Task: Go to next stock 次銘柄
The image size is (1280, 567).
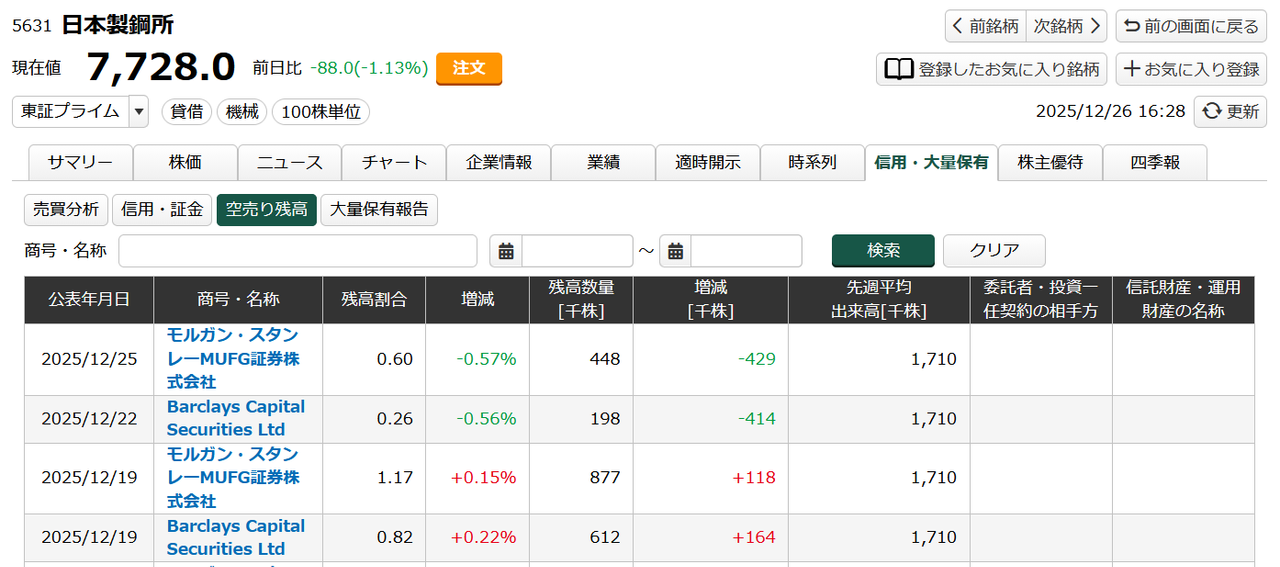Action: [x=1067, y=26]
